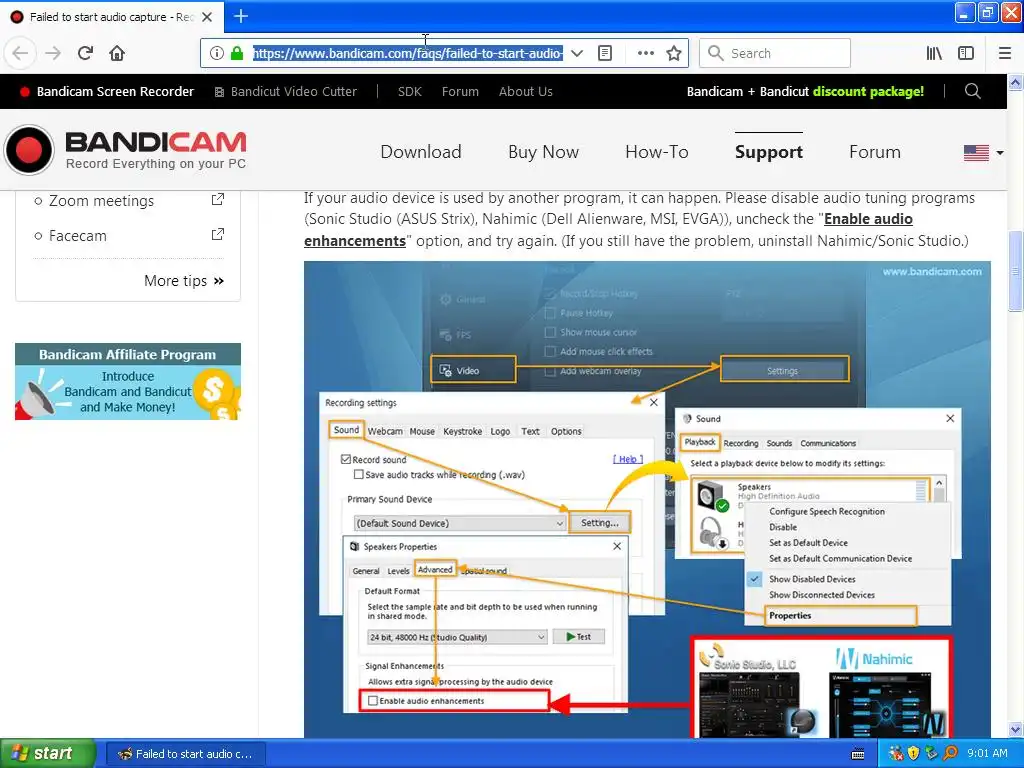The height and width of the screenshot is (768, 1024).
Task: Reload the current Bandicam page
Action: pos(85,54)
